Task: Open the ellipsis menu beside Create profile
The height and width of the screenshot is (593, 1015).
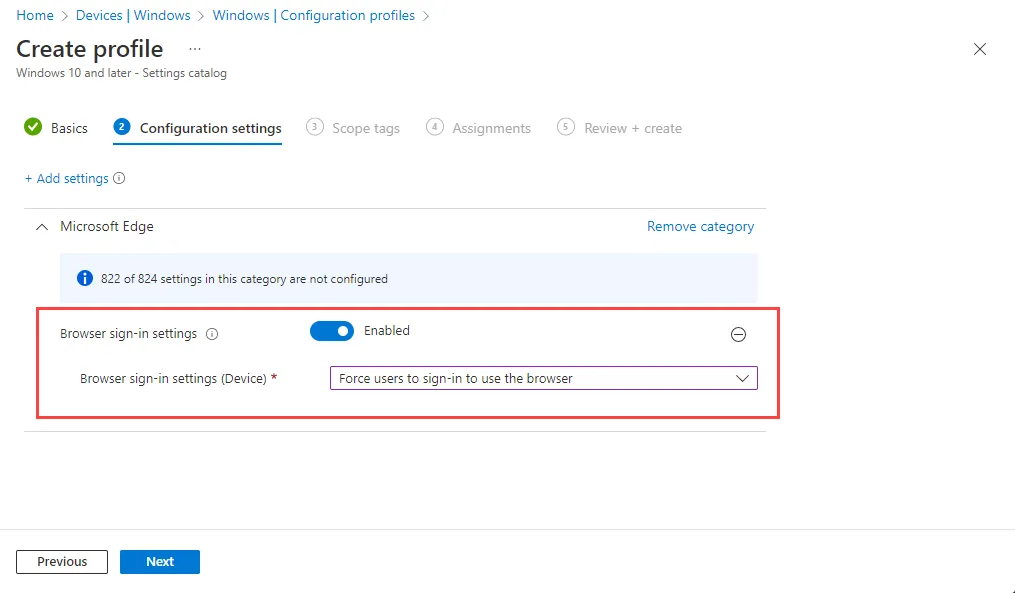Action: point(195,49)
